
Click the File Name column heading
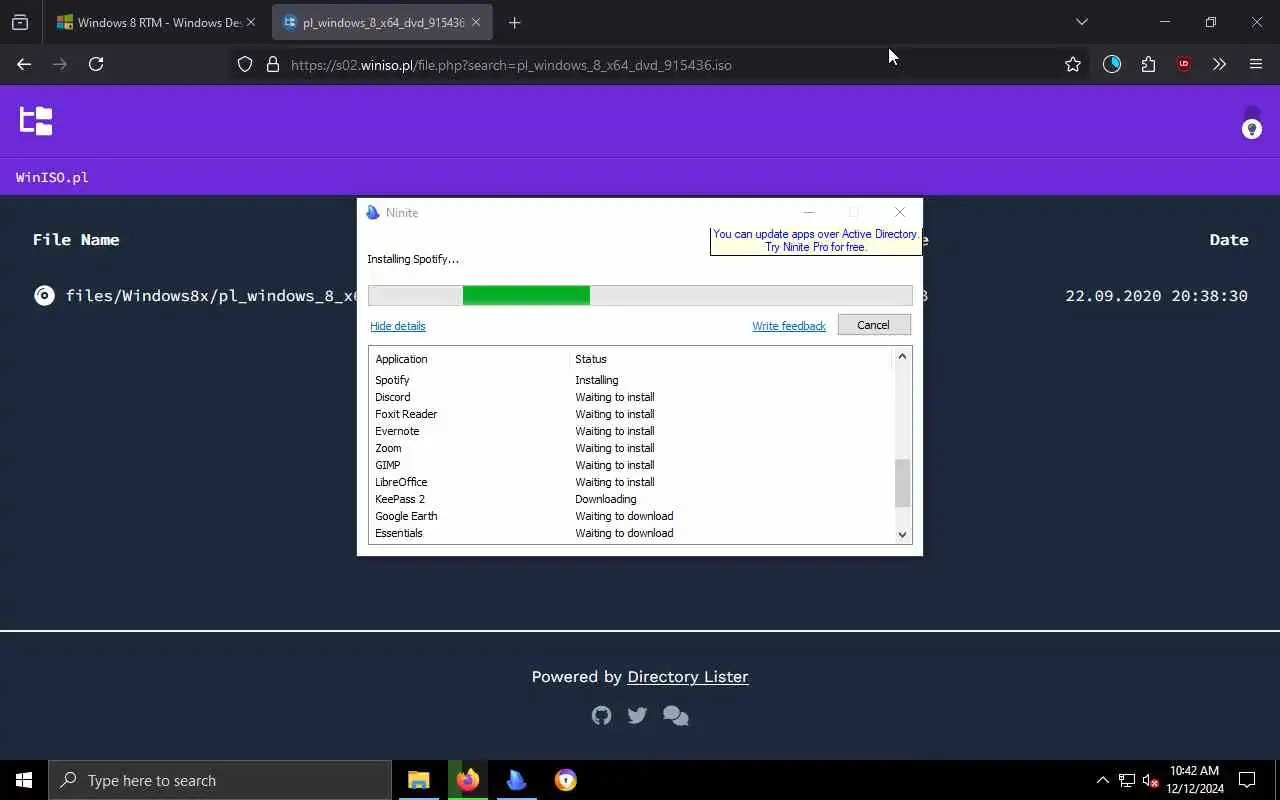tap(76, 240)
